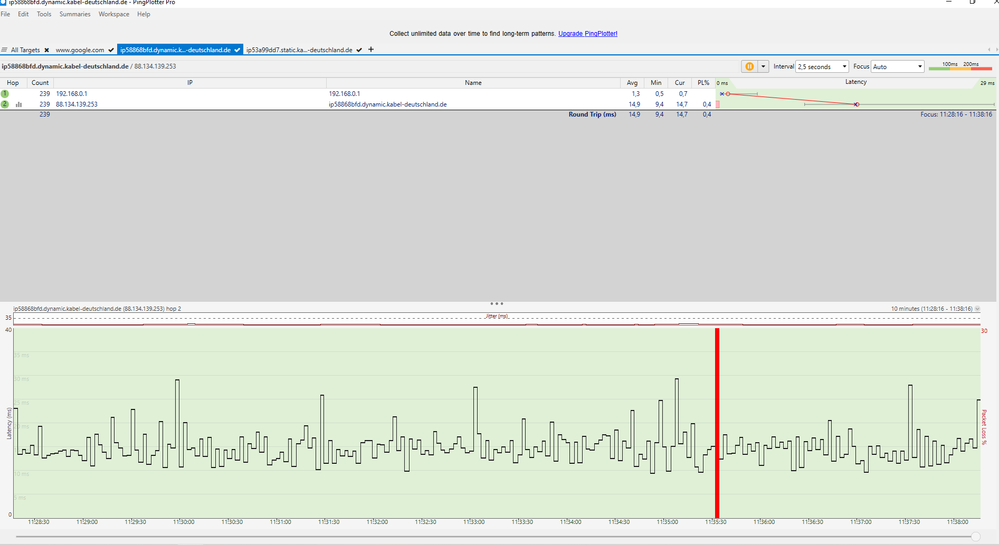
Task: Open the Summaries menu
Action: click(75, 14)
